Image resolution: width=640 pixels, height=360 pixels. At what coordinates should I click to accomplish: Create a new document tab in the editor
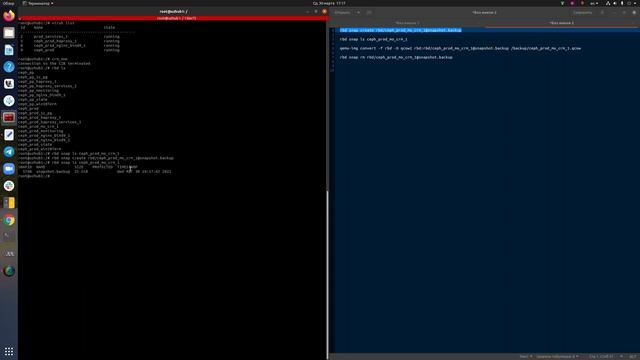point(369,13)
